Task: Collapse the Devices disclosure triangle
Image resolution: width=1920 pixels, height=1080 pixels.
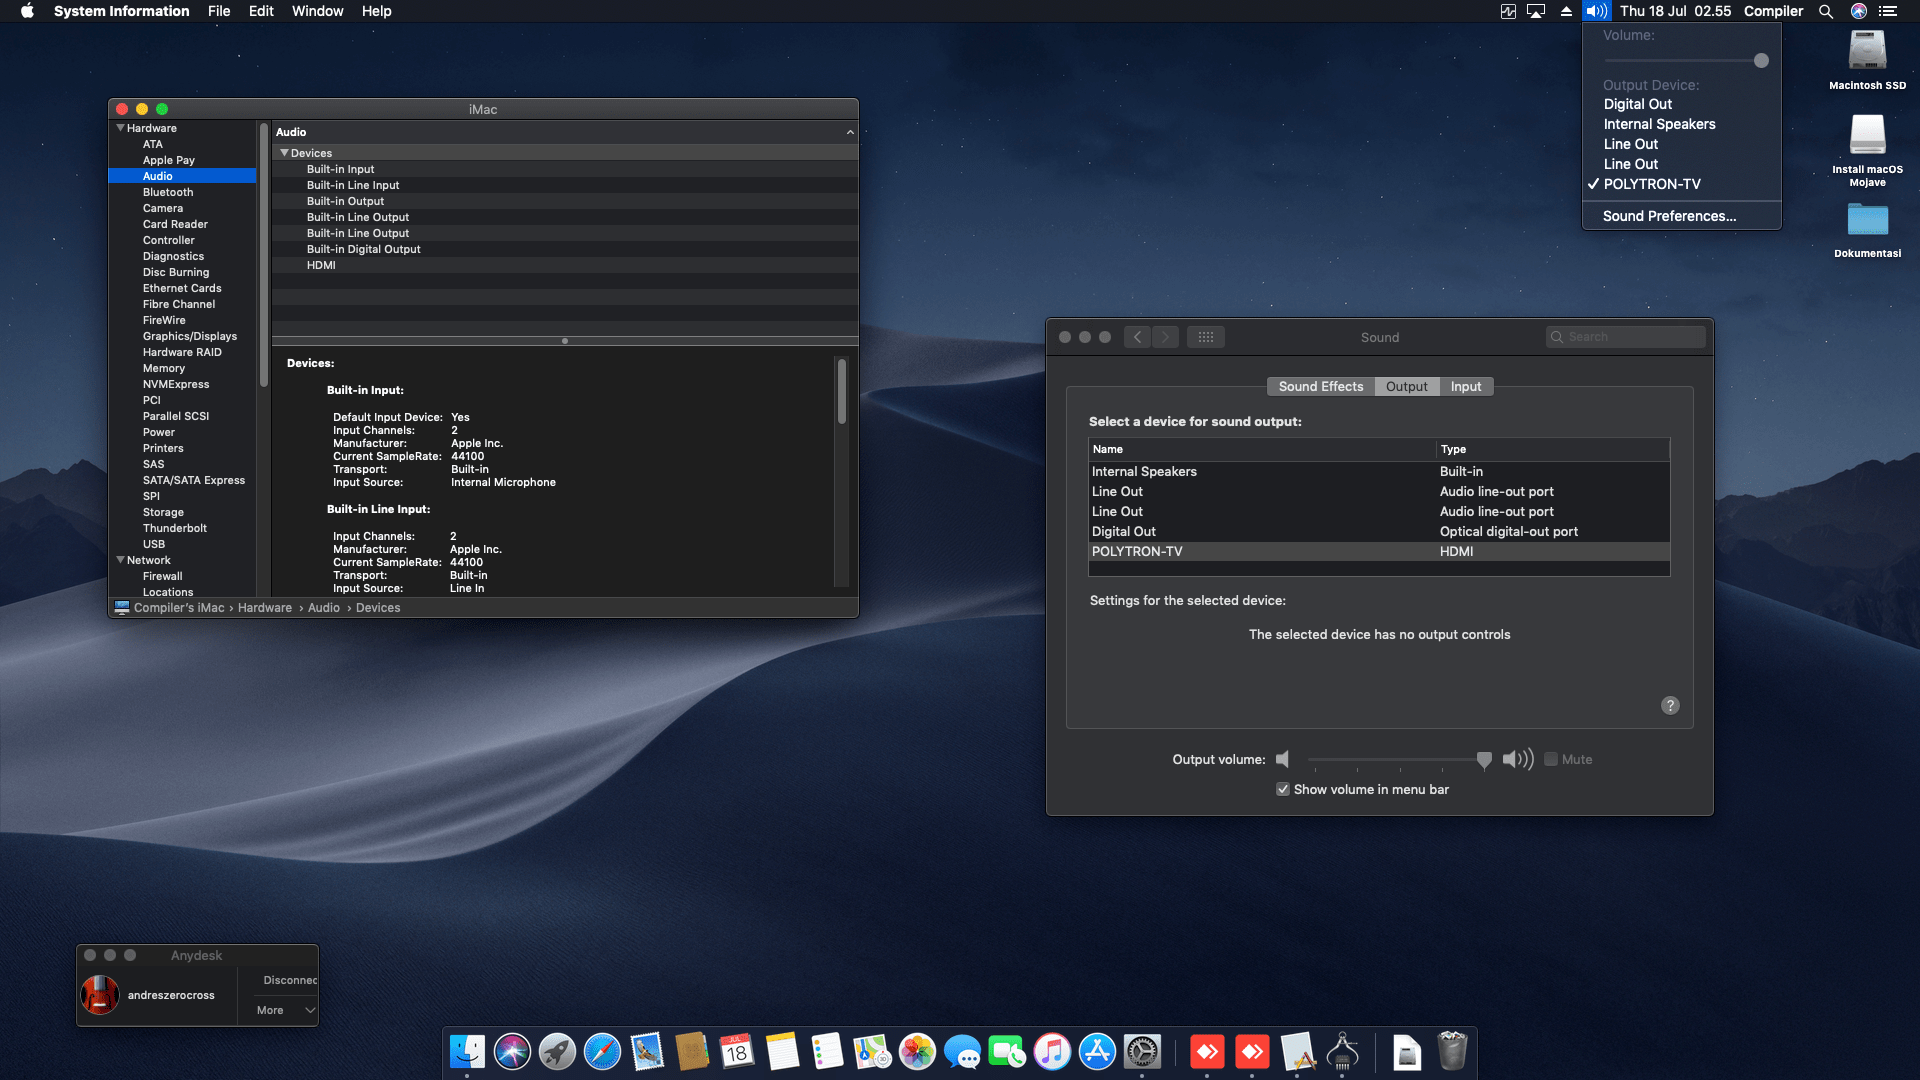Action: [x=284, y=153]
